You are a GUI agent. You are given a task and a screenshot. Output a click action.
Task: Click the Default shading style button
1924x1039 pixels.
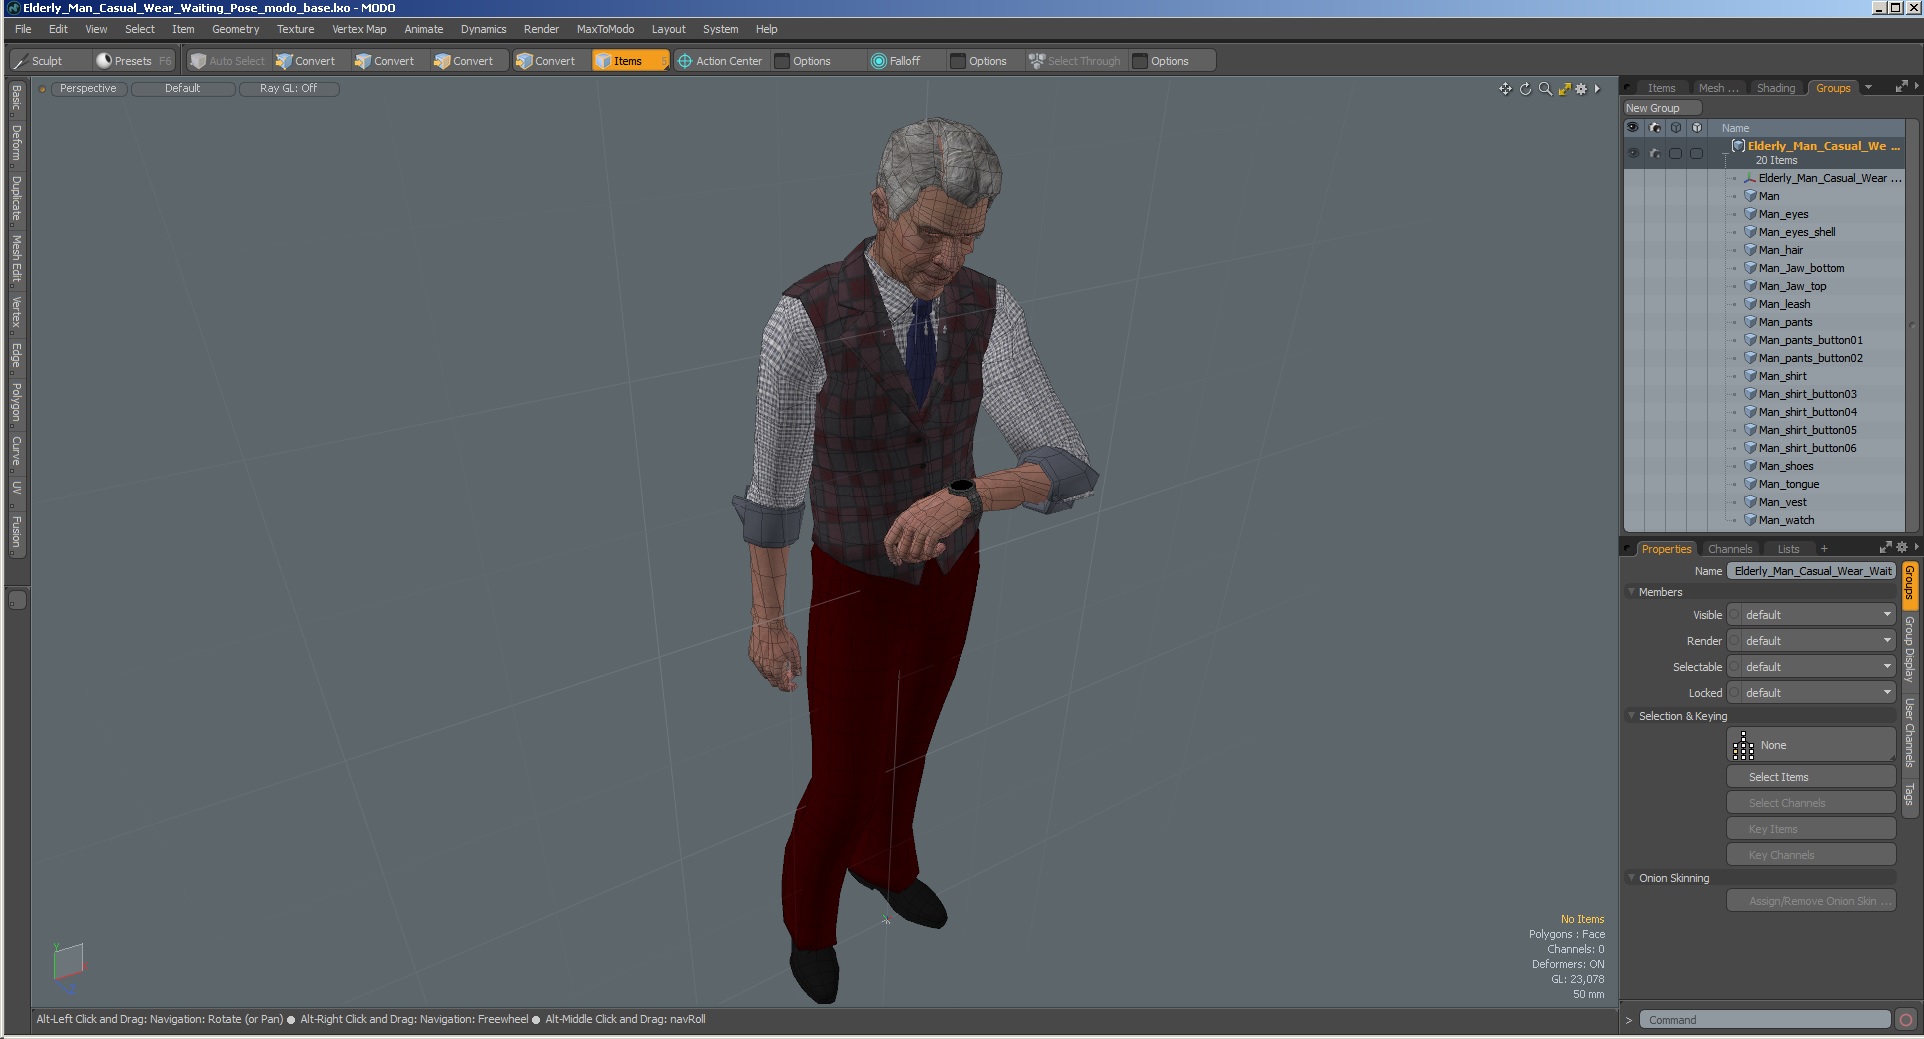tap(183, 89)
